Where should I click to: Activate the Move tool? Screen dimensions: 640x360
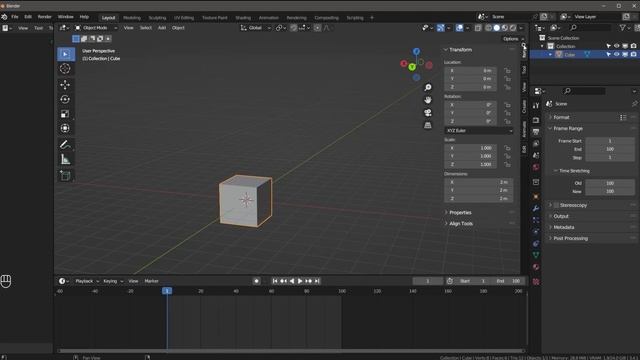pyautogui.click(x=65, y=84)
